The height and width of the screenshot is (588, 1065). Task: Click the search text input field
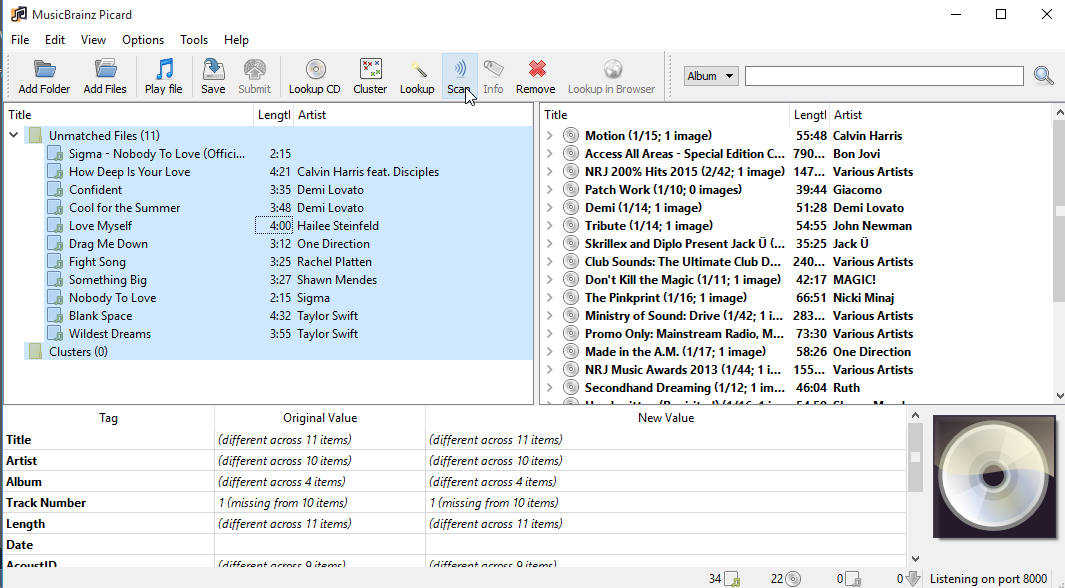point(884,76)
